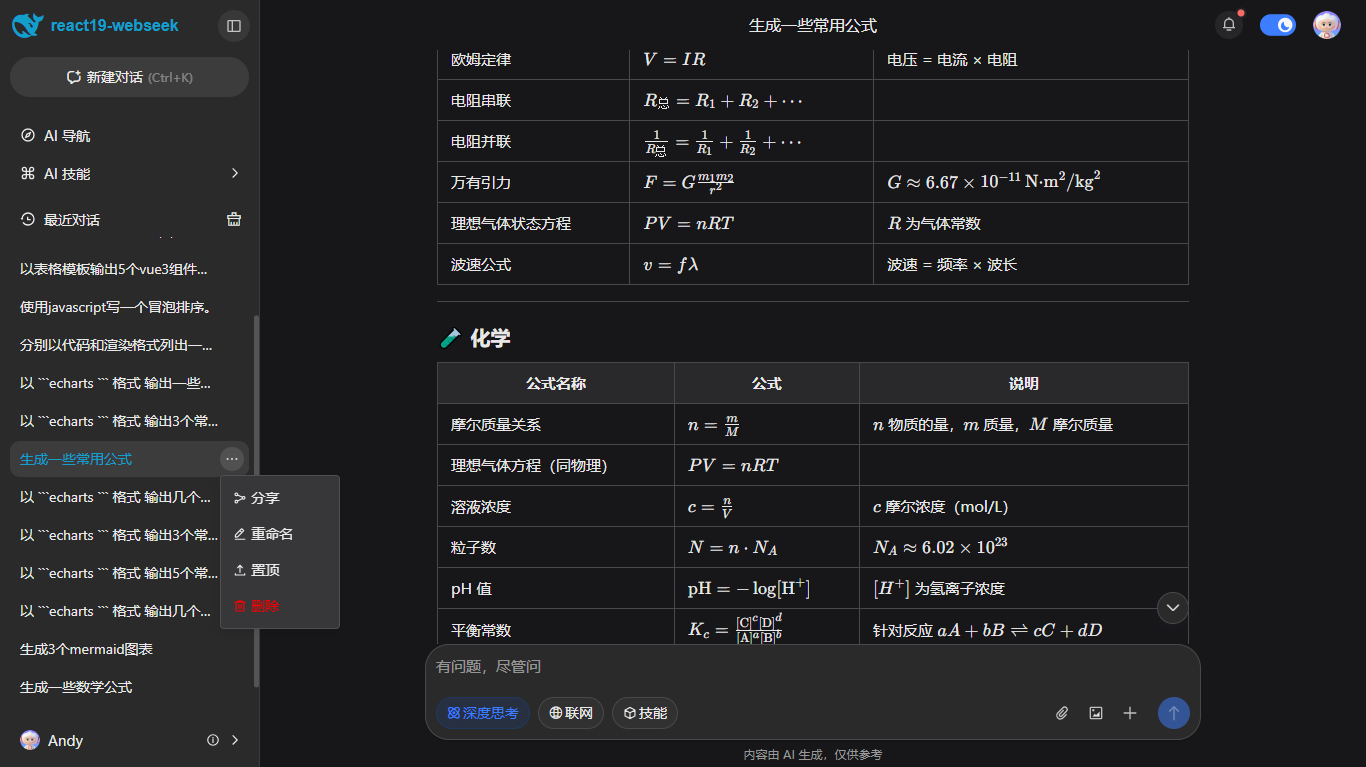
Task: Expand the AI 技能 submenu chevron
Action: tap(235, 174)
